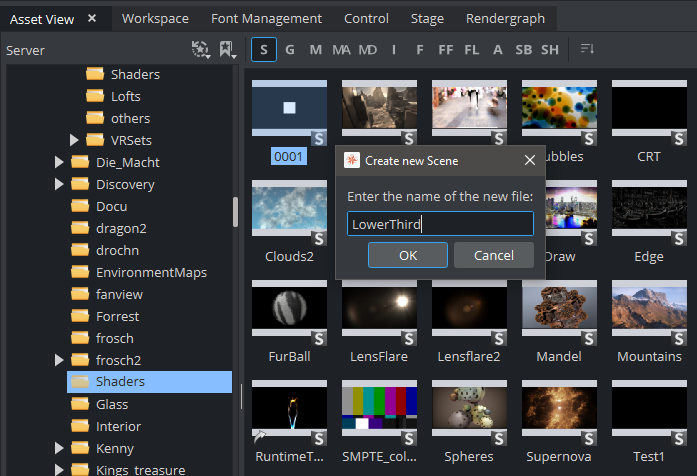Viewport: 697px width, 476px height.
Task: Expand the frosch2 folder
Action: [x=59, y=360]
